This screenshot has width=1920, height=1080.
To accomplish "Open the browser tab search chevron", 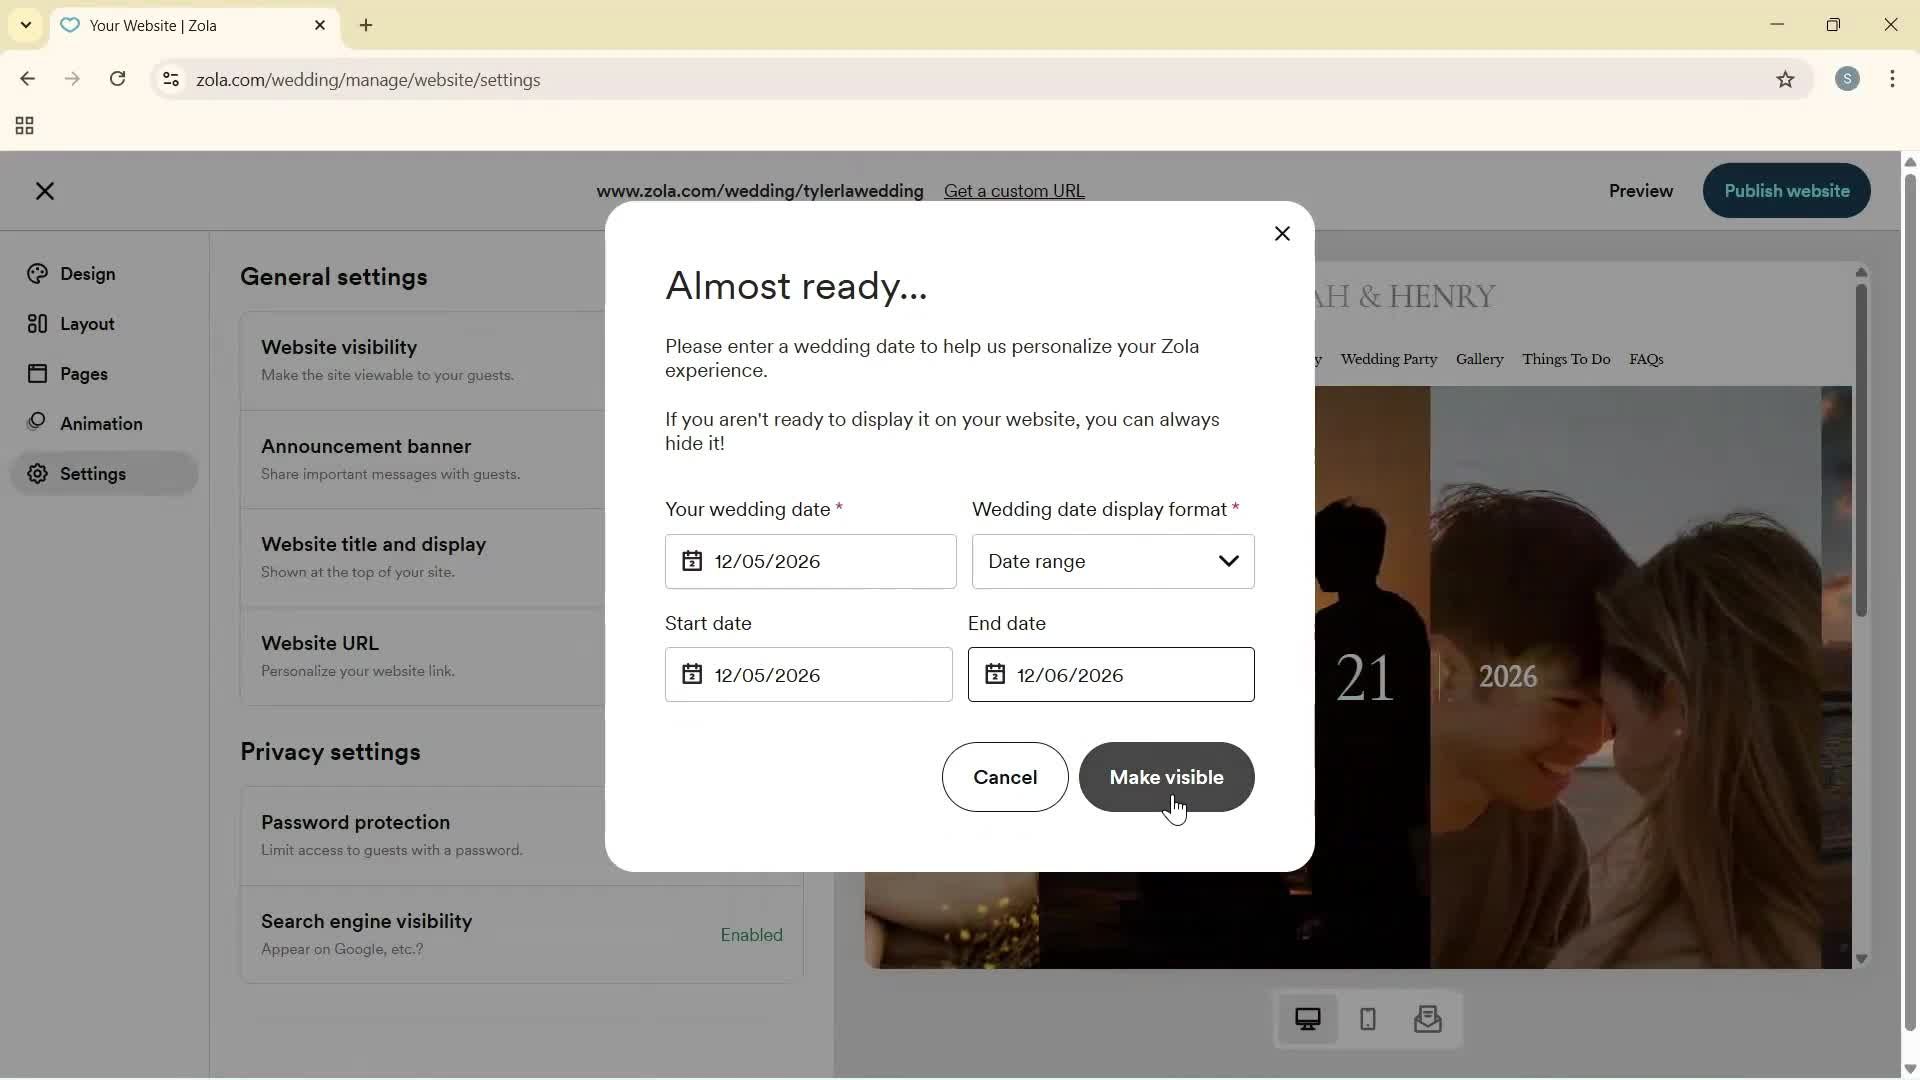I will pyautogui.click(x=25, y=25).
